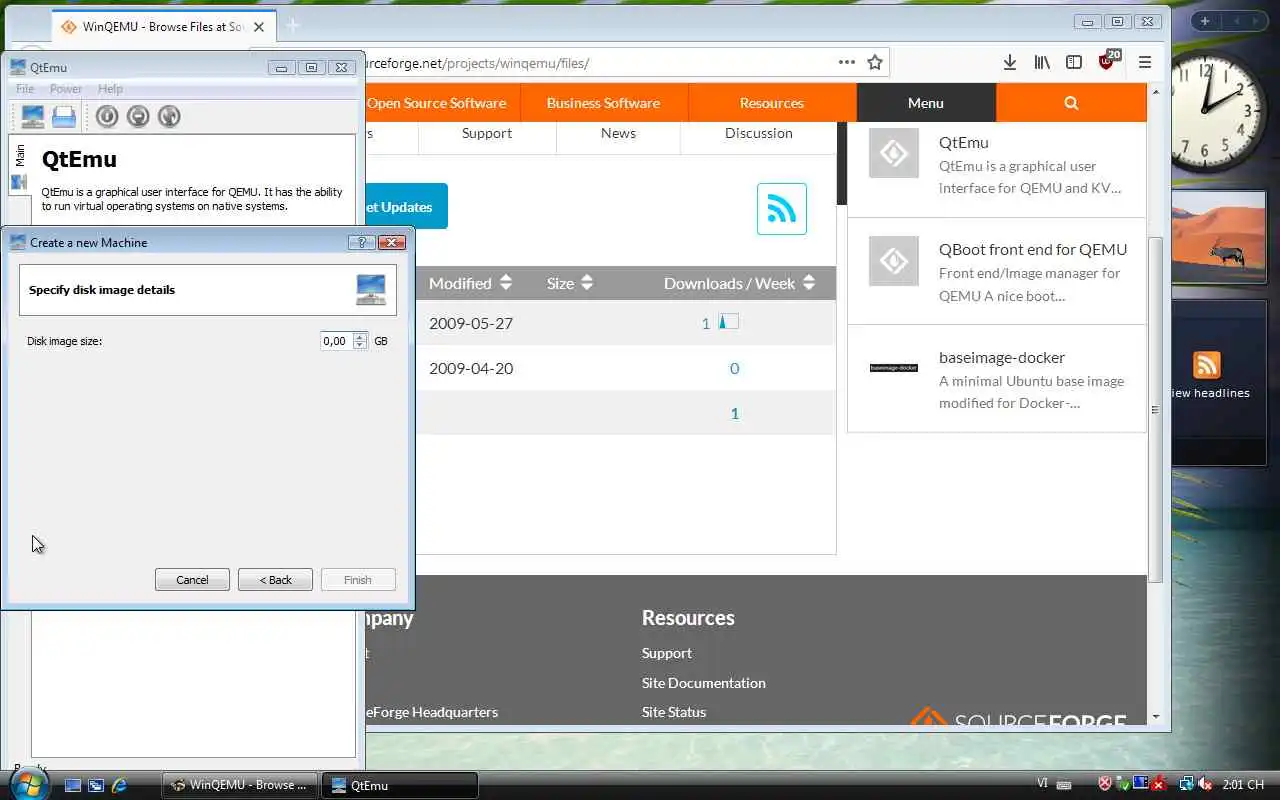This screenshot has height=800, width=1280.
Task: Toggle the Firefox sidebar icon
Action: click(1074, 62)
